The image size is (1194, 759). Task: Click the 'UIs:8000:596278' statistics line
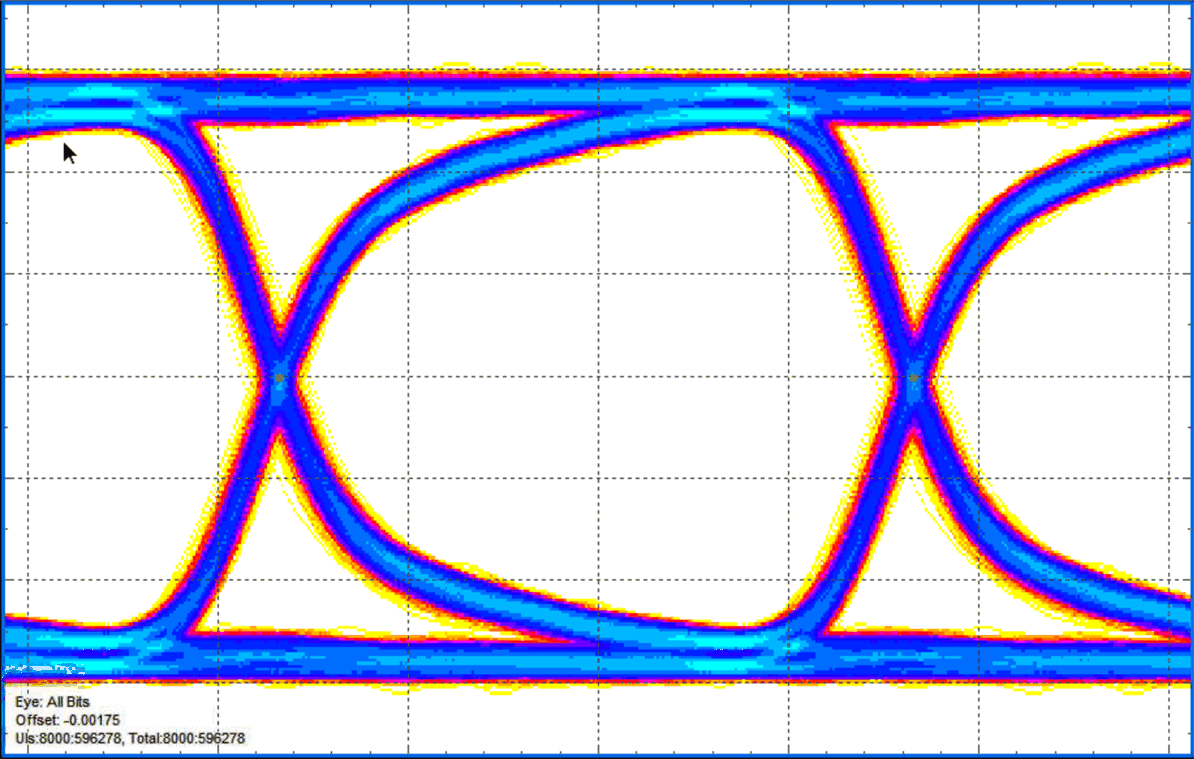tap(62, 737)
